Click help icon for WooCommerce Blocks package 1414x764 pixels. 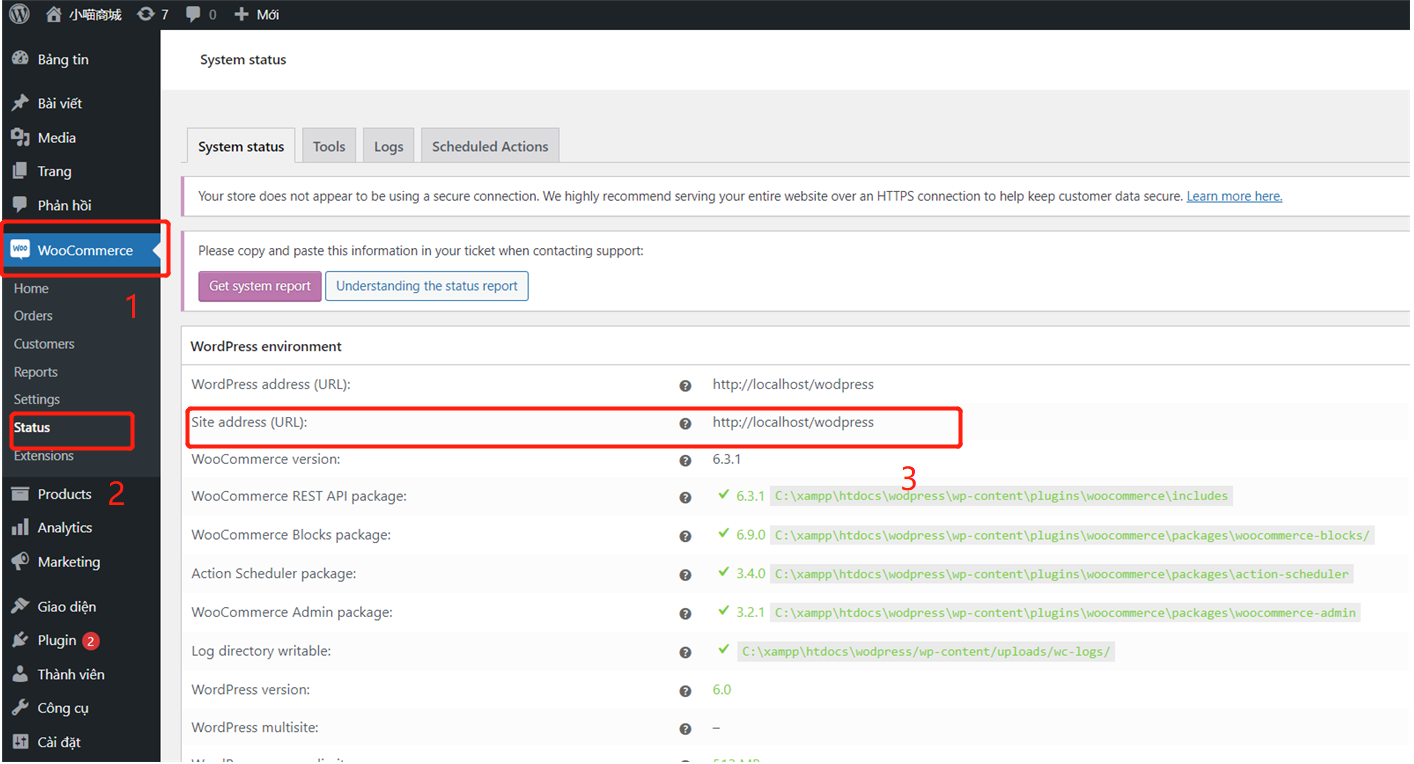[x=685, y=536]
